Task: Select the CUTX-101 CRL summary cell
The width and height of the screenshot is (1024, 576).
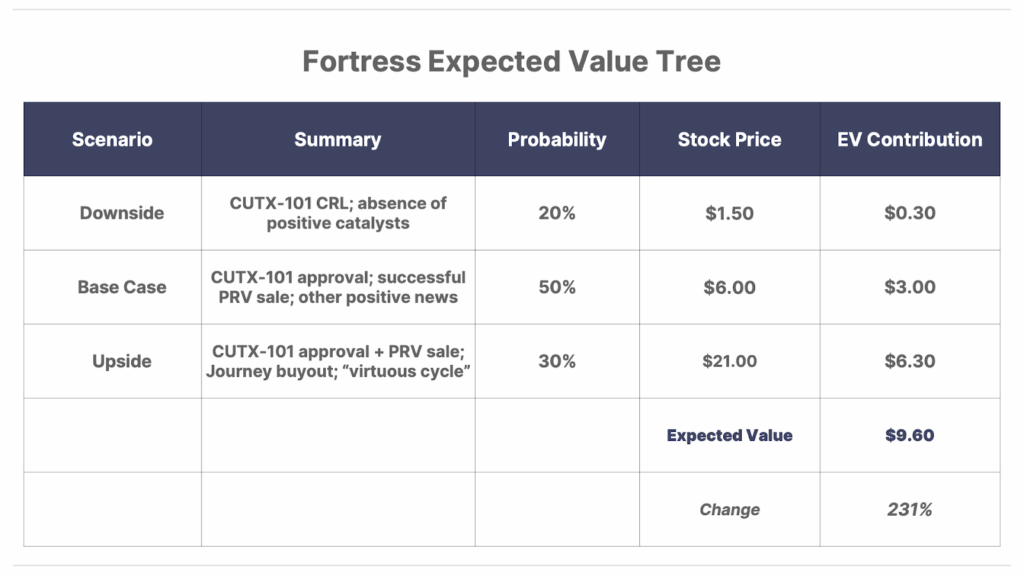Action: coord(338,213)
